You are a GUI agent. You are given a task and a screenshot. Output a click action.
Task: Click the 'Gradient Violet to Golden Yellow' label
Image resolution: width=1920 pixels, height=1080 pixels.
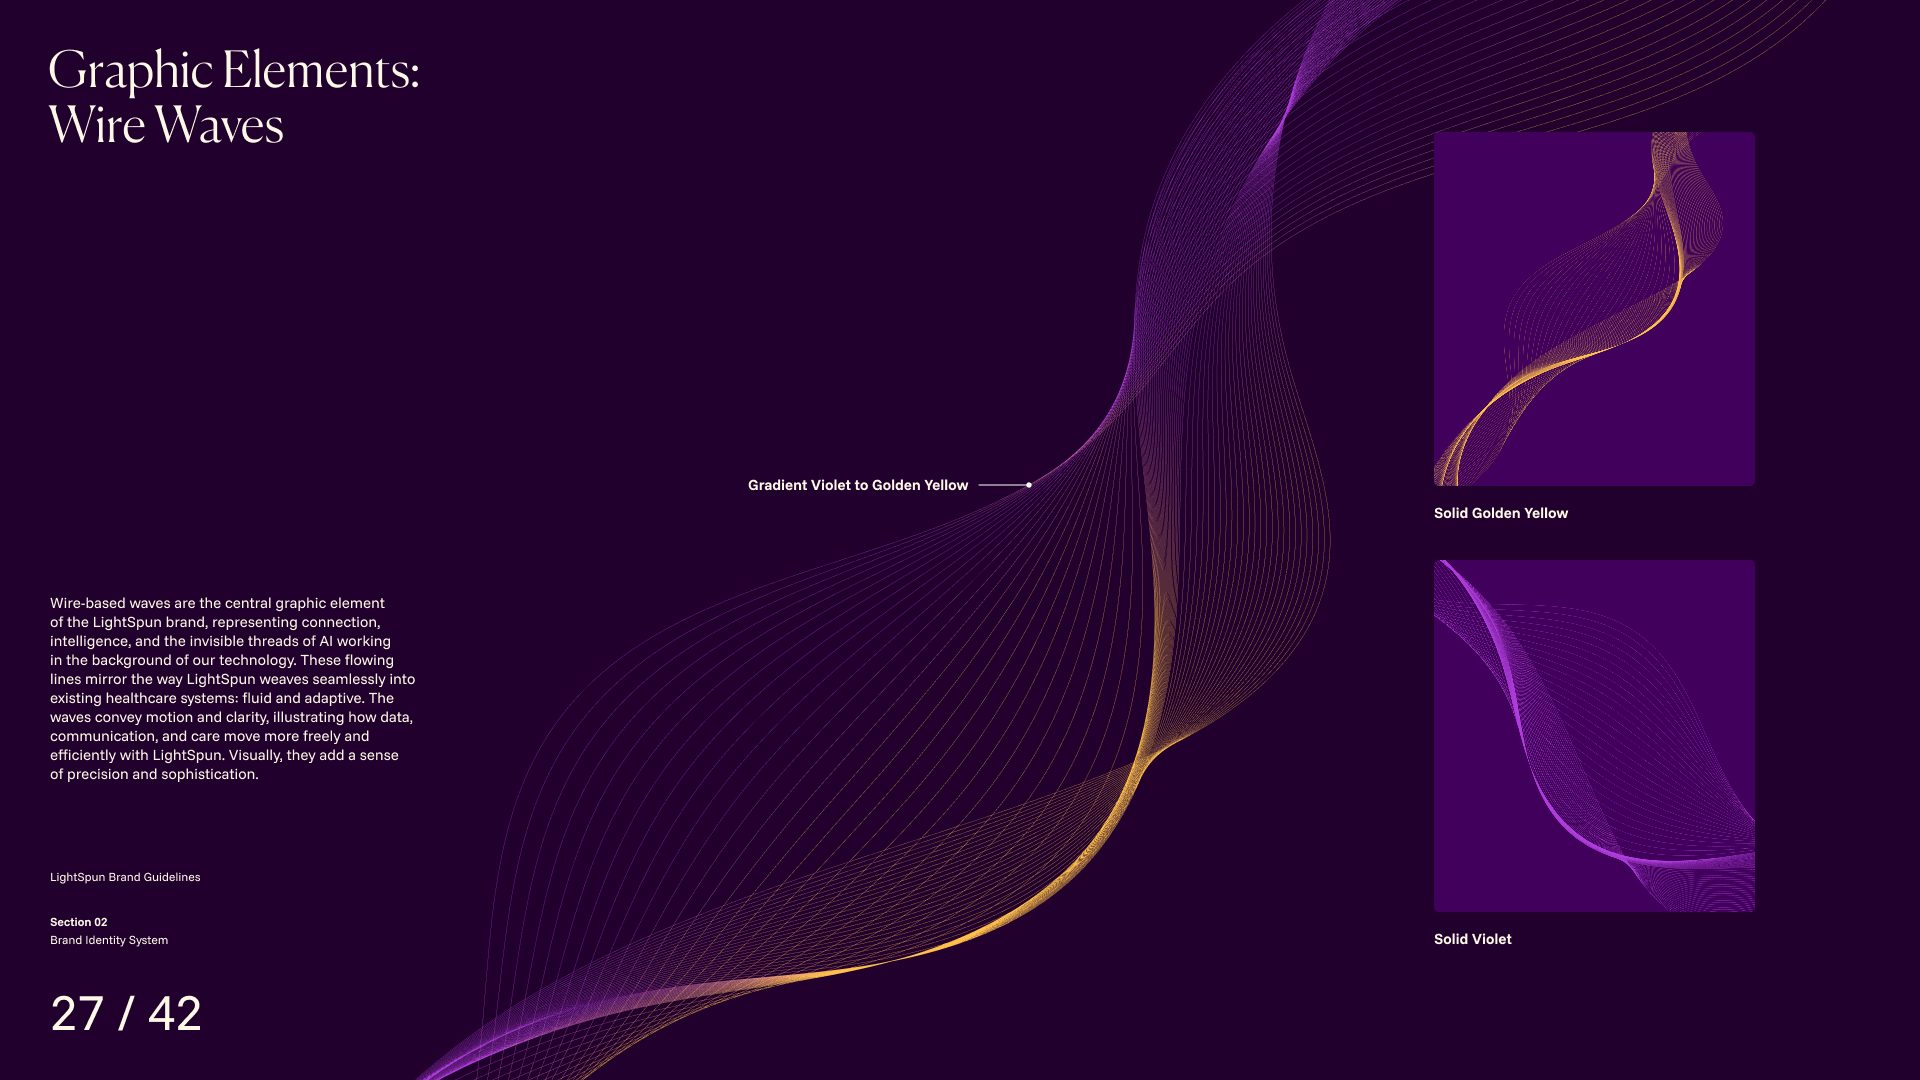[x=857, y=485]
